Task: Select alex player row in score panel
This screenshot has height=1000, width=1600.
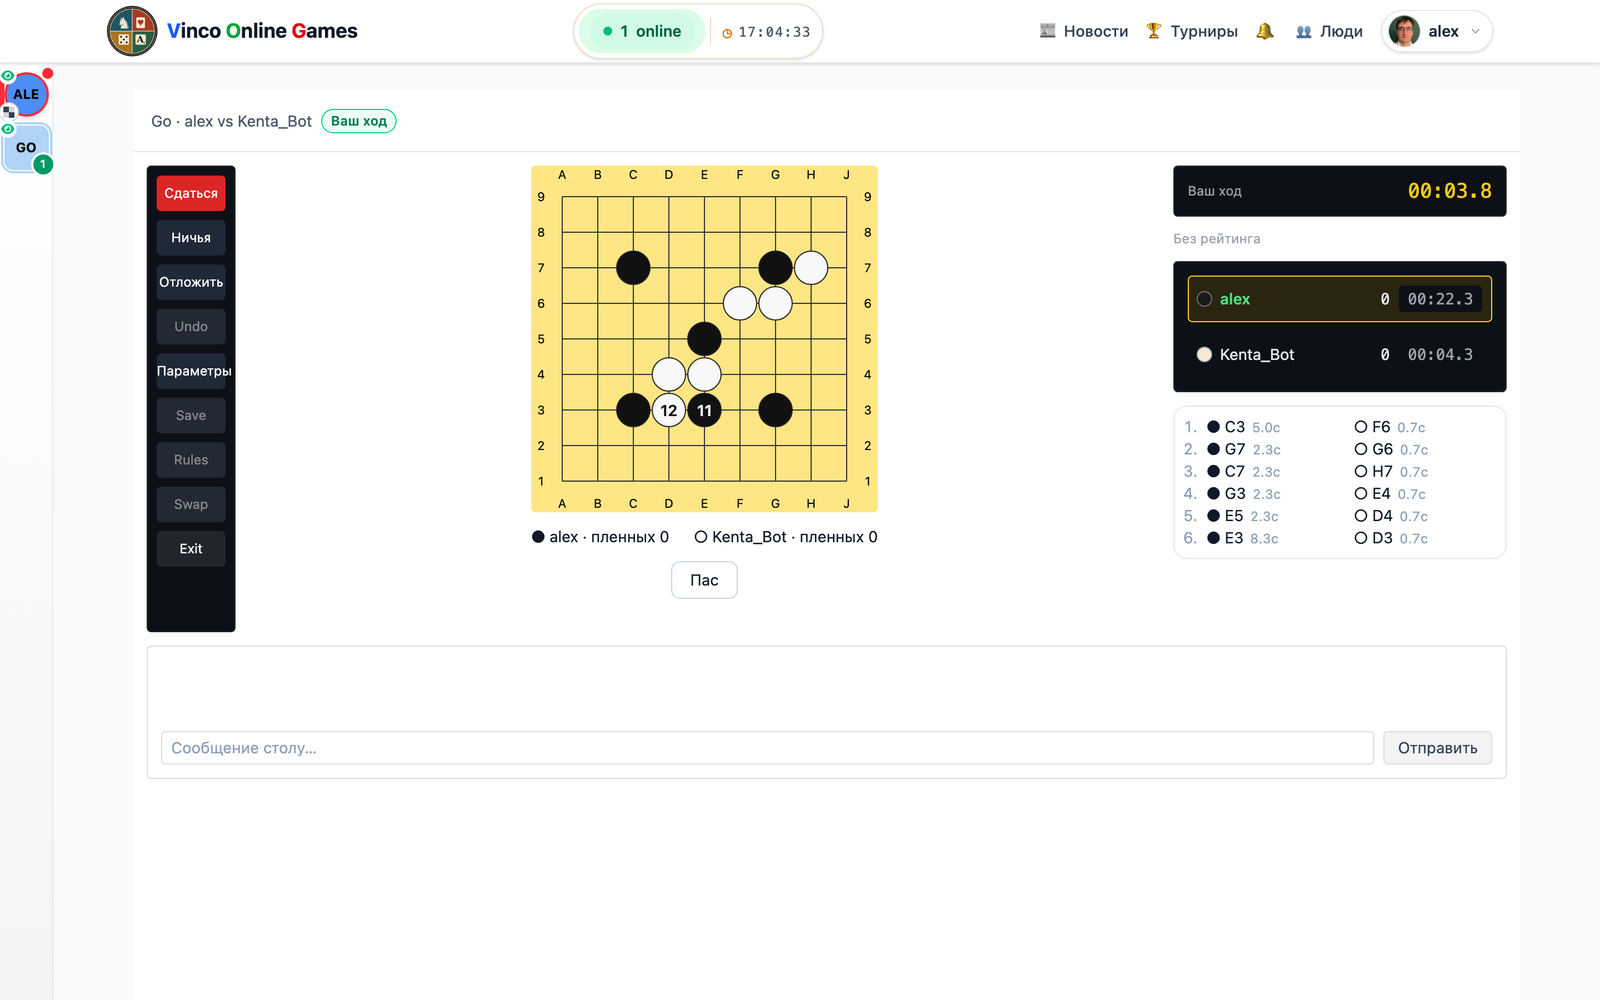Action: [1339, 299]
